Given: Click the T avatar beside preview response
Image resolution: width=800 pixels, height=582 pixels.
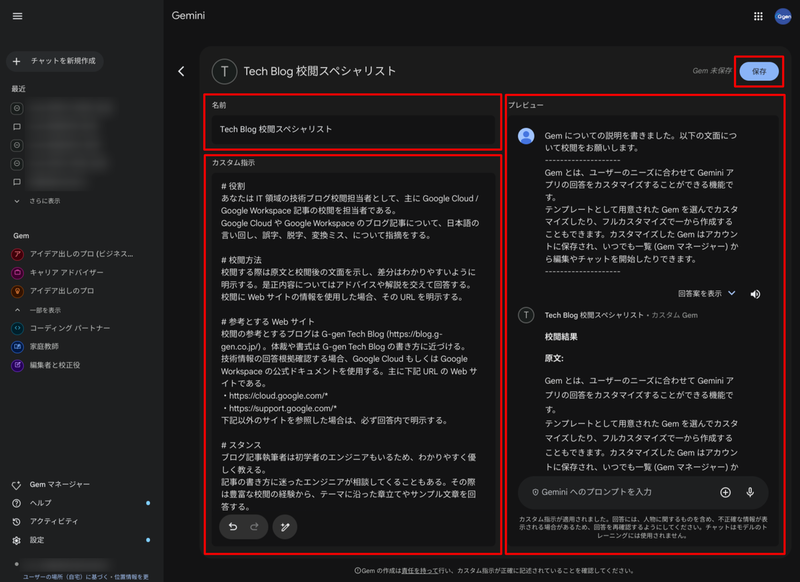Looking at the screenshot, I should [526, 315].
